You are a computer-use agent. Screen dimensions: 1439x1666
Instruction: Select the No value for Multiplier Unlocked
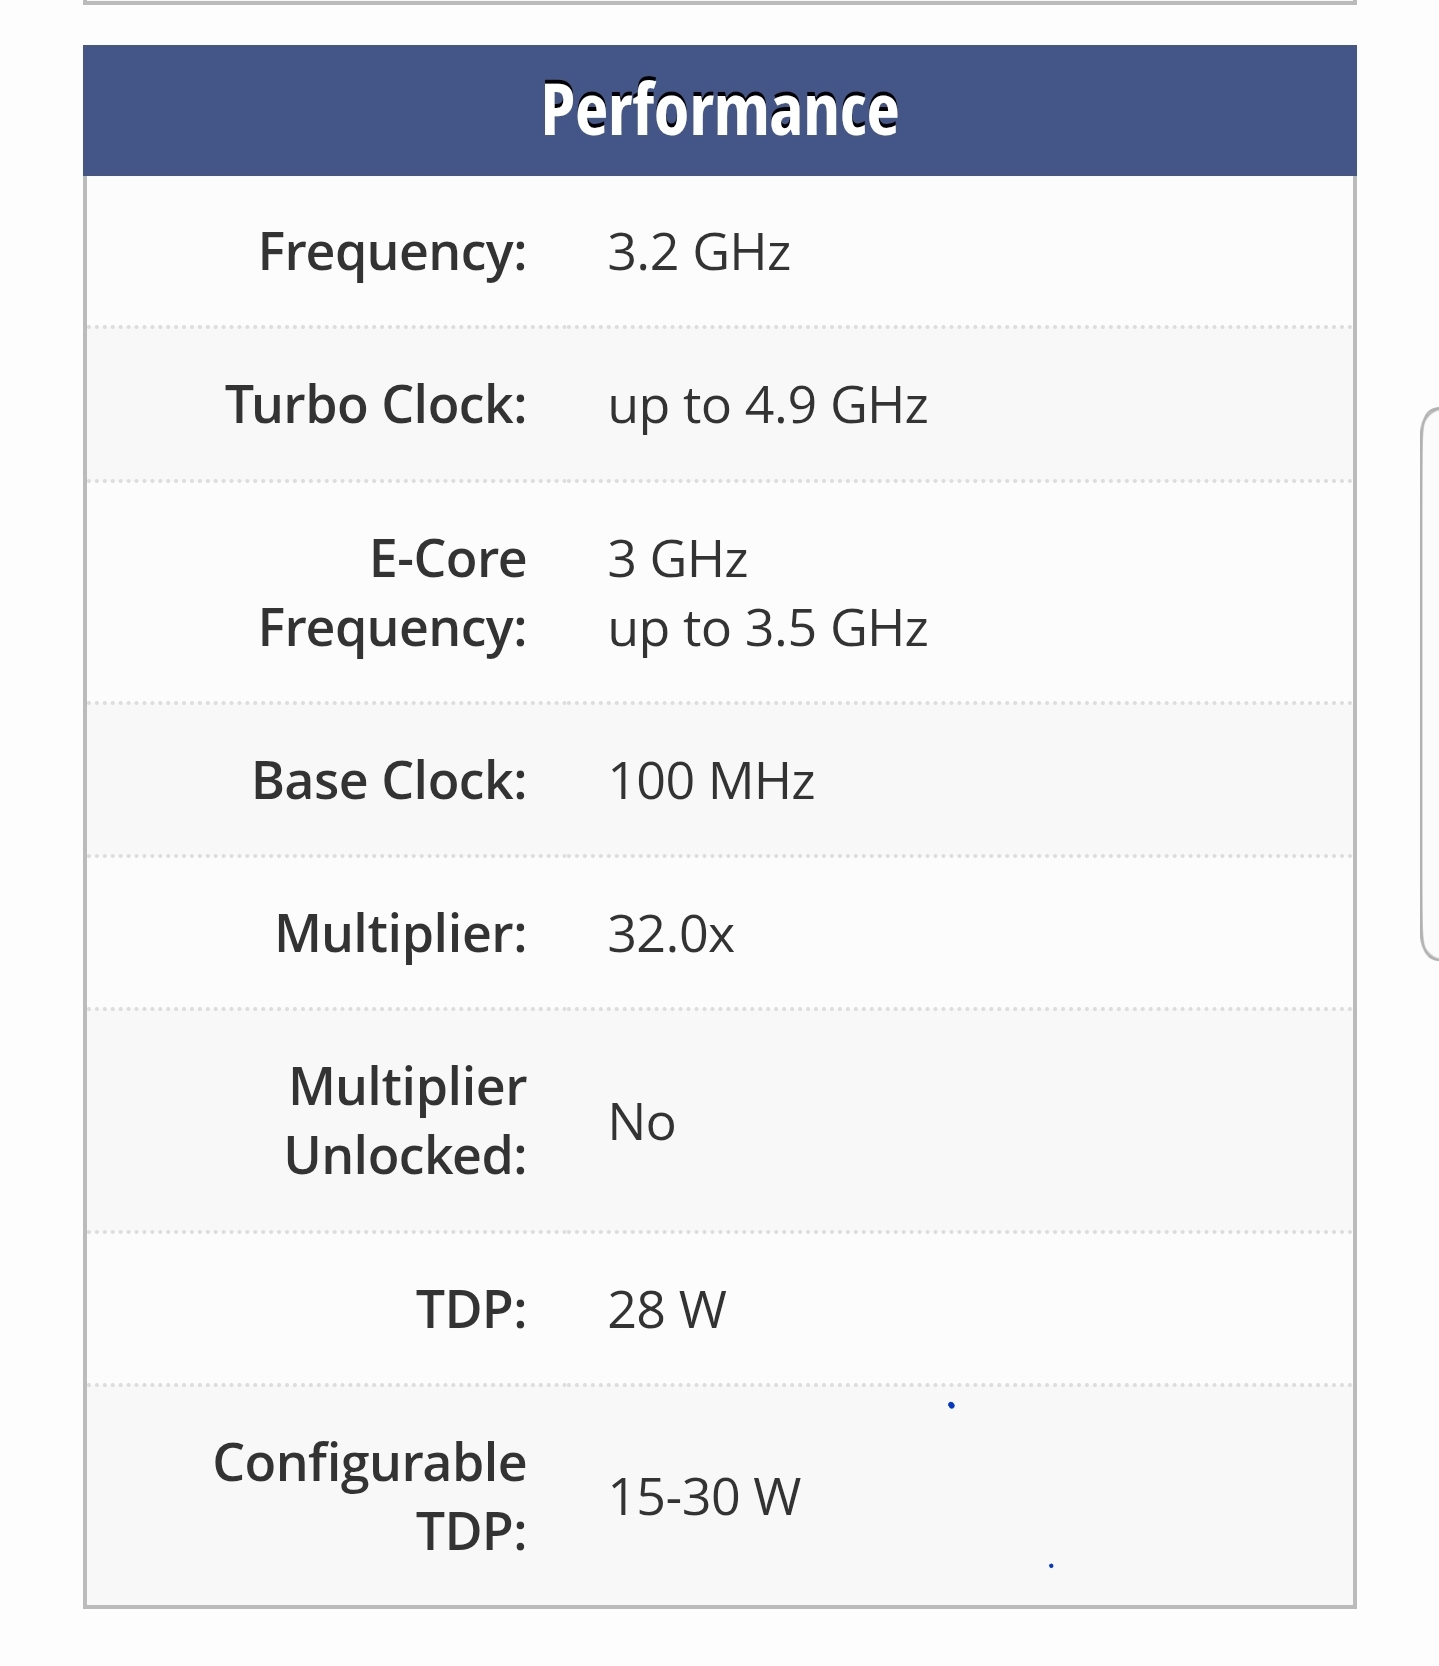point(642,1122)
